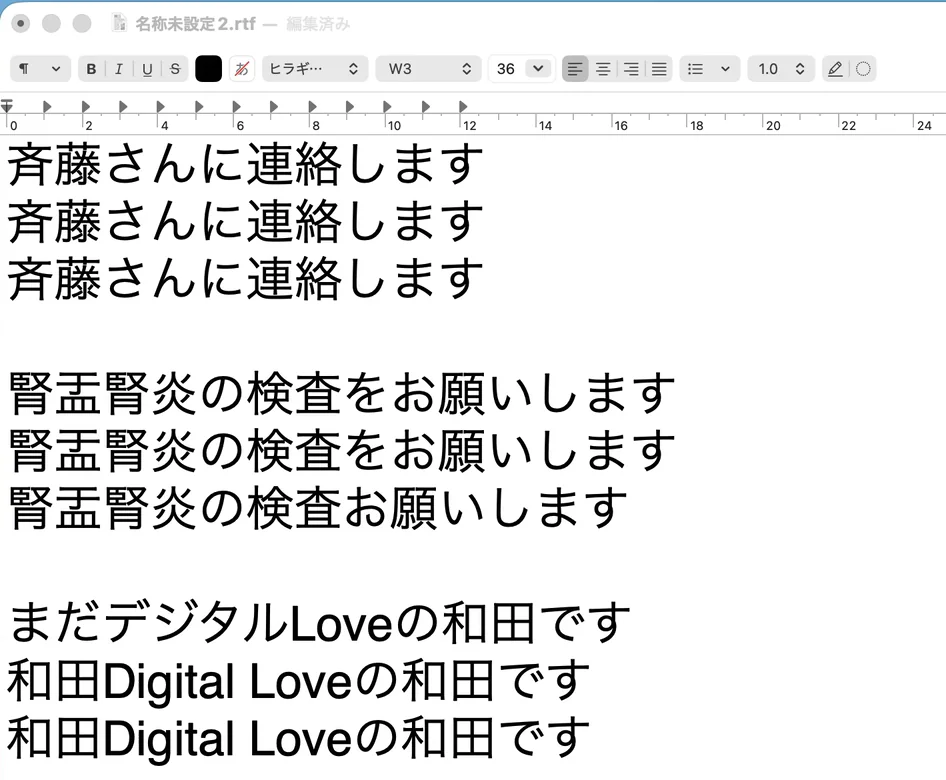
Task: Click the first line 斉藤さんに連絡します
Action: [x=246, y=164]
